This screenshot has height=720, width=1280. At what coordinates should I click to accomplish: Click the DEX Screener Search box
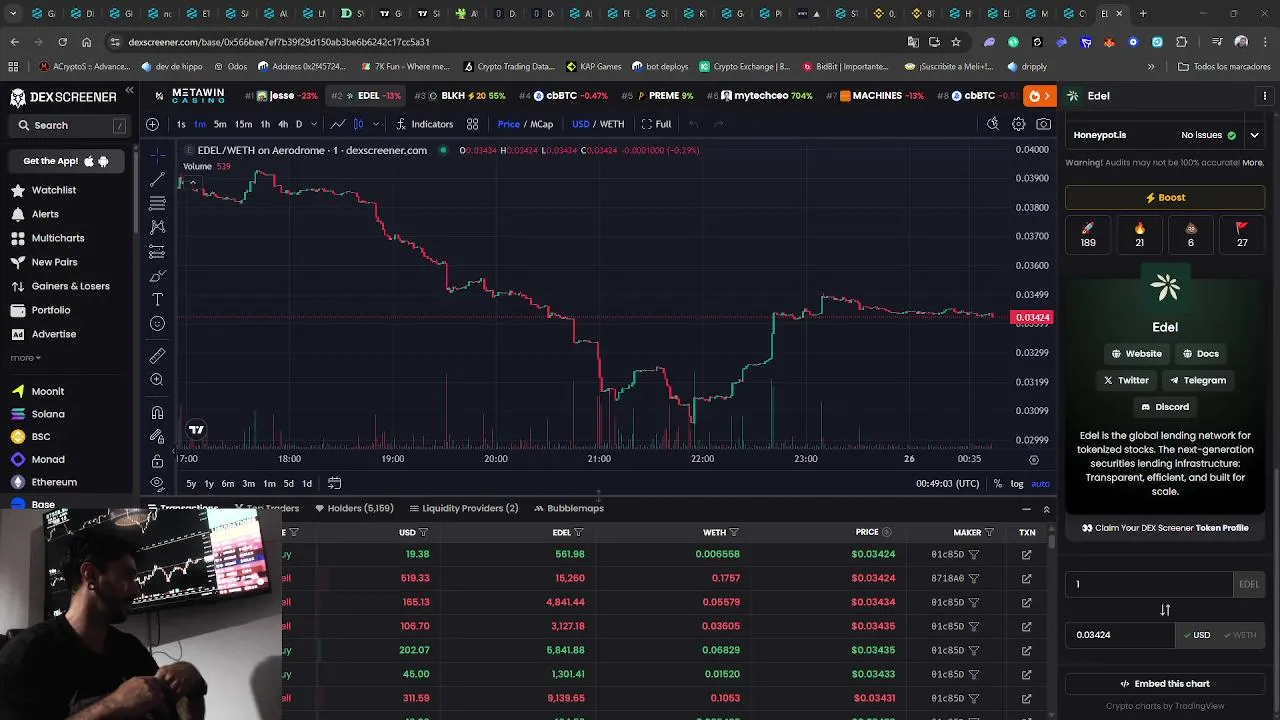69,125
